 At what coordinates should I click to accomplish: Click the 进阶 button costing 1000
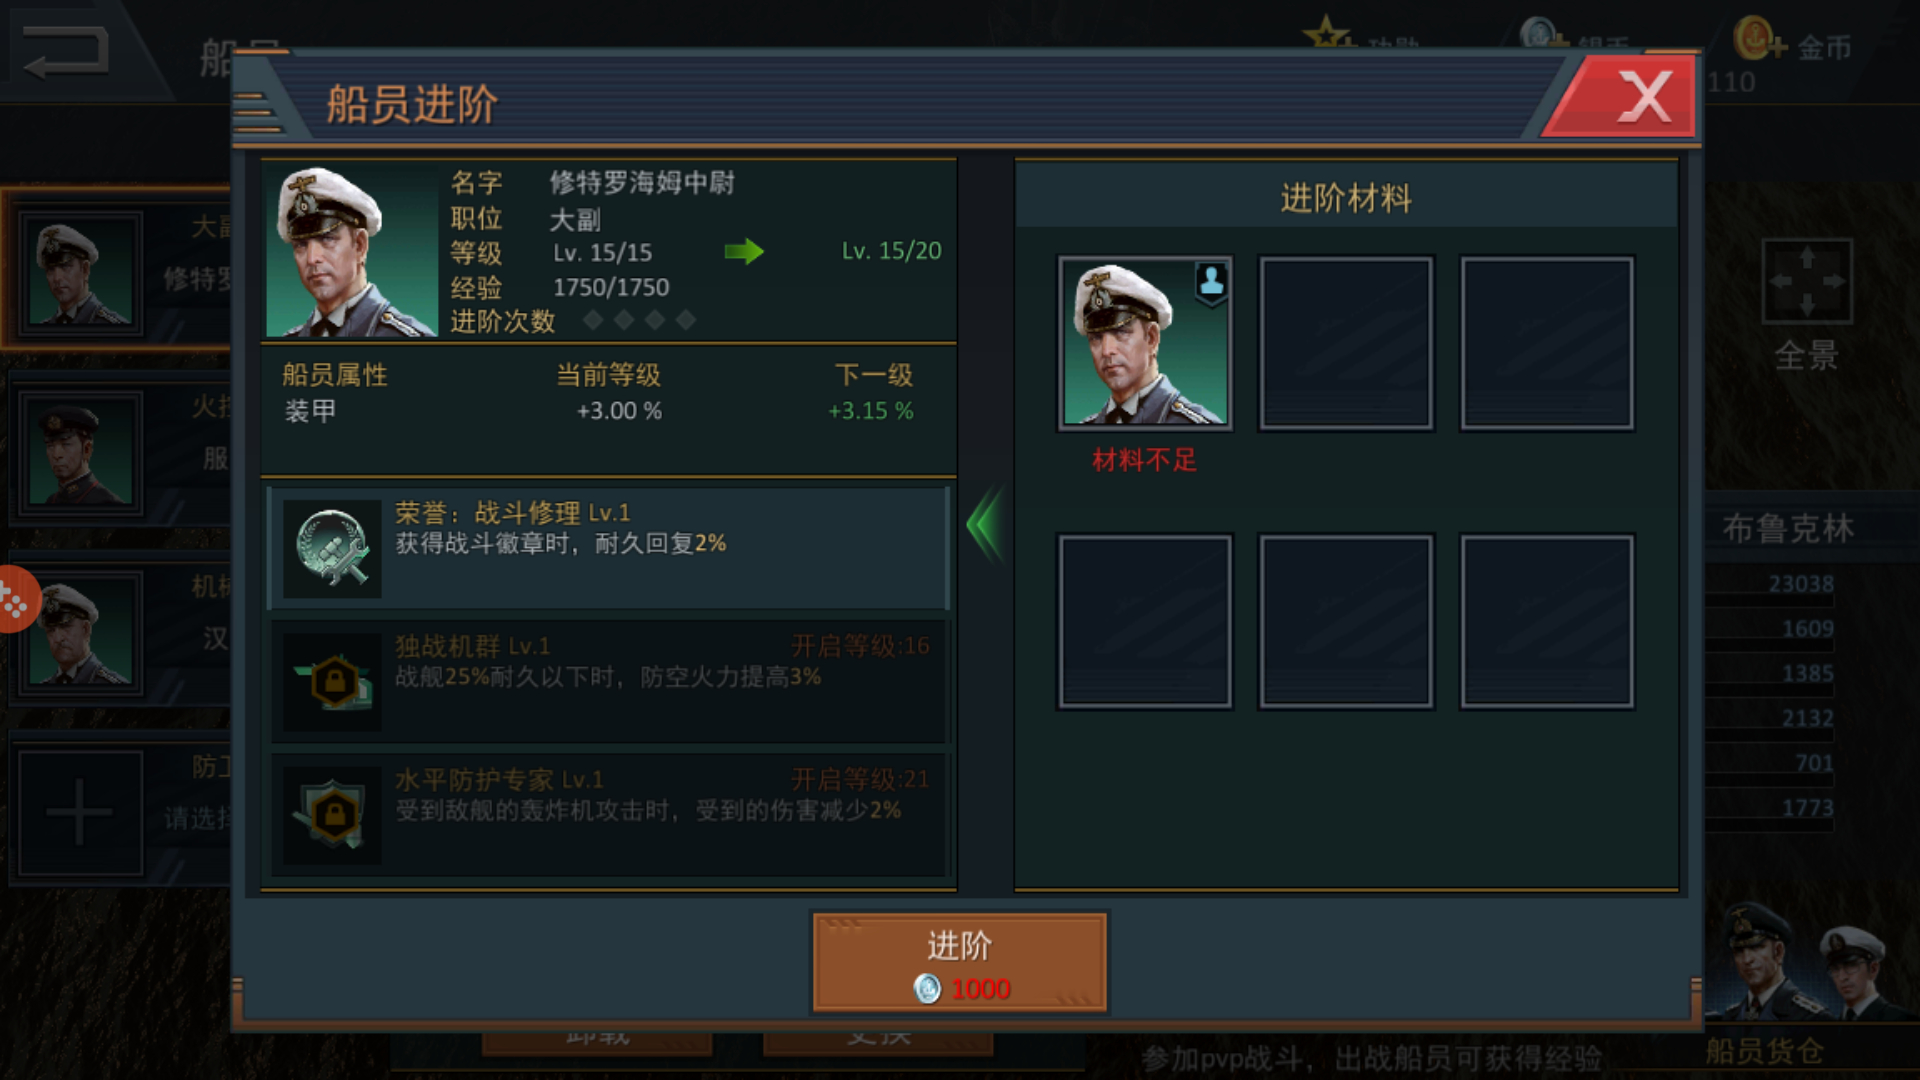tap(960, 963)
